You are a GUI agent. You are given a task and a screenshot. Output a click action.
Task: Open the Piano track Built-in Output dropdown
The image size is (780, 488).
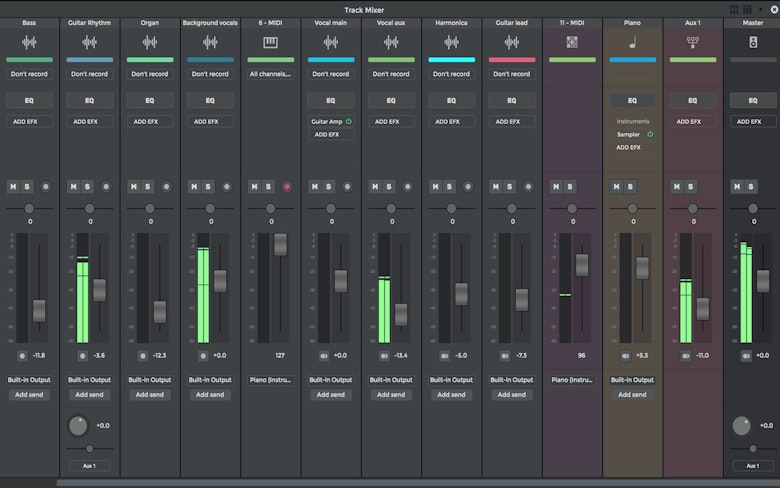point(632,380)
